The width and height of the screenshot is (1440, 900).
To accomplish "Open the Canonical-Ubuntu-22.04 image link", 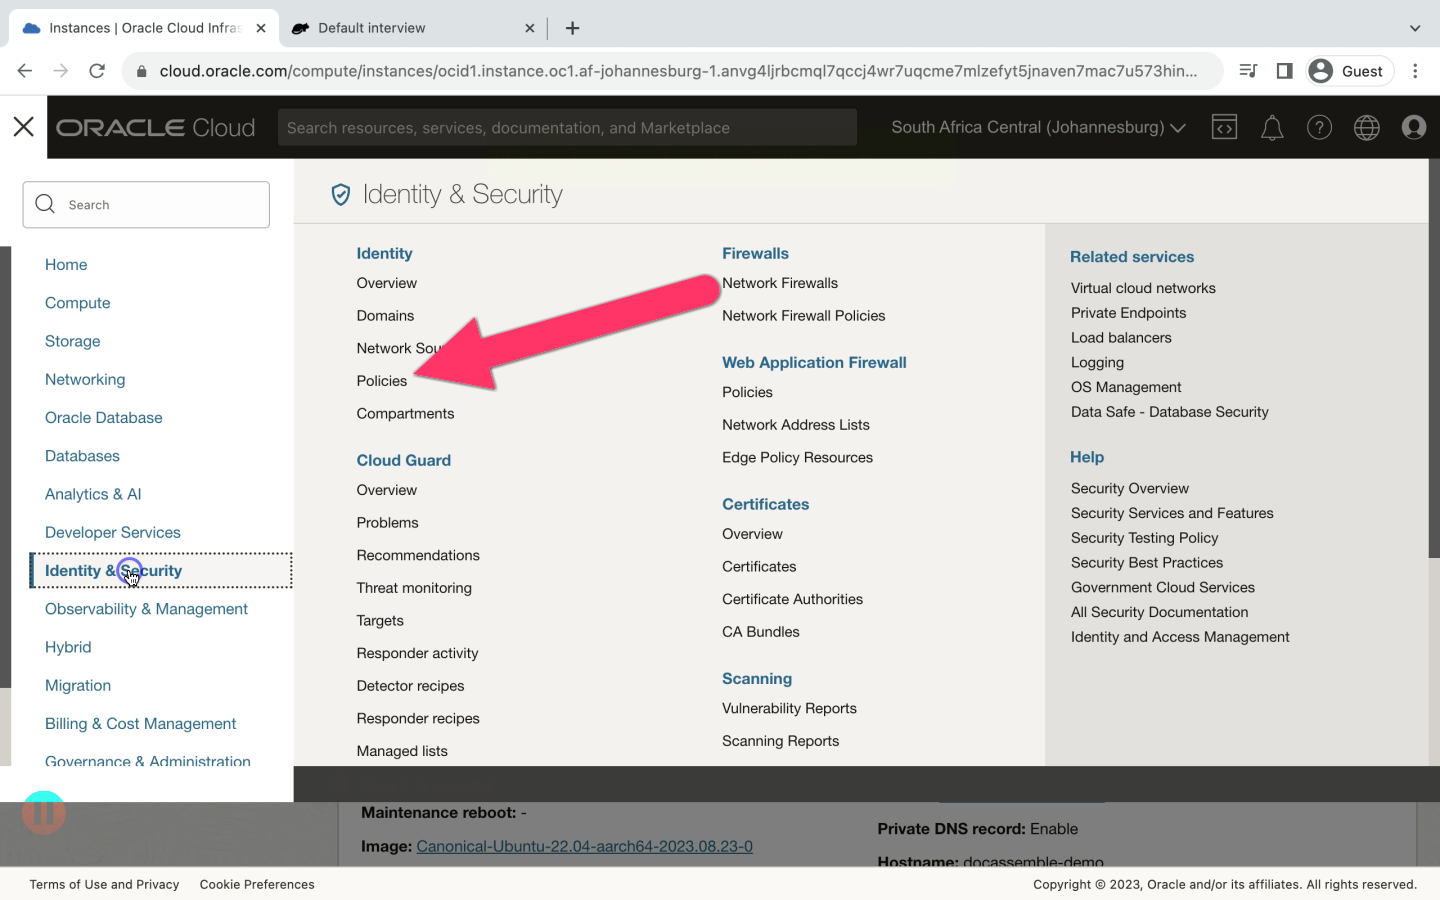I will 584,847.
